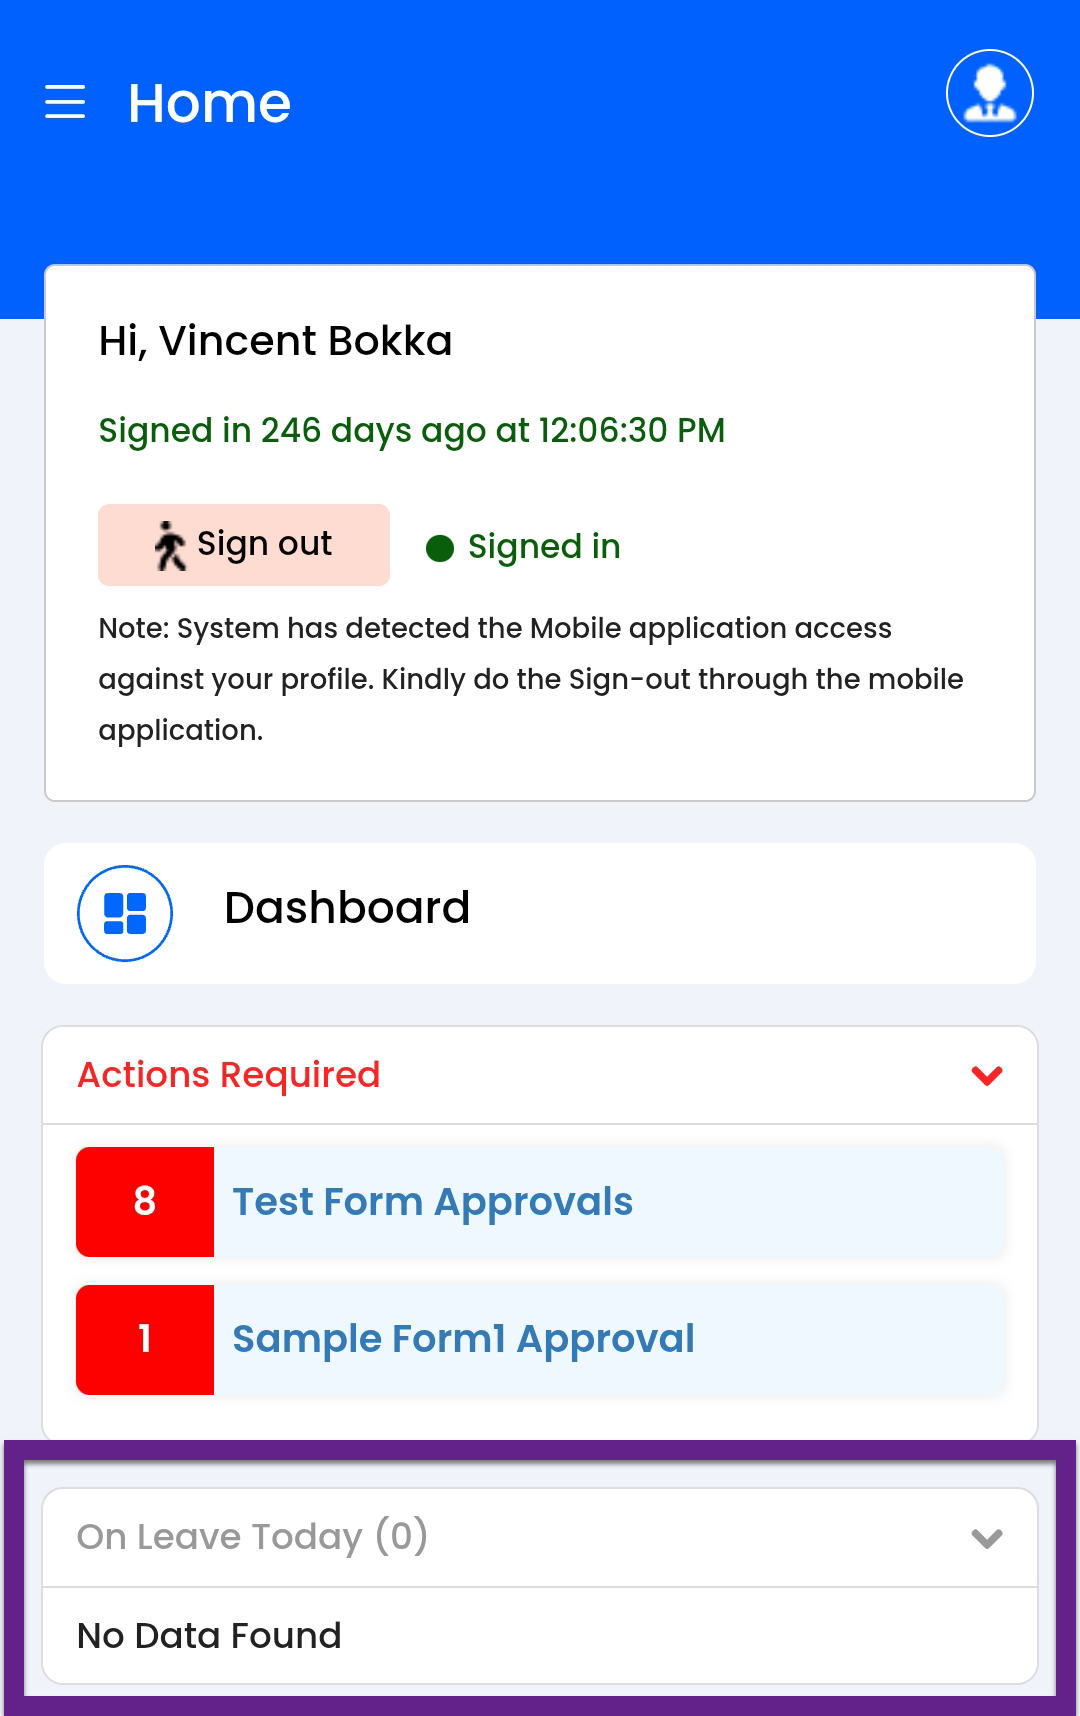
Task: Click the greeting Hi, Vincent Bokka
Action: pos(275,341)
